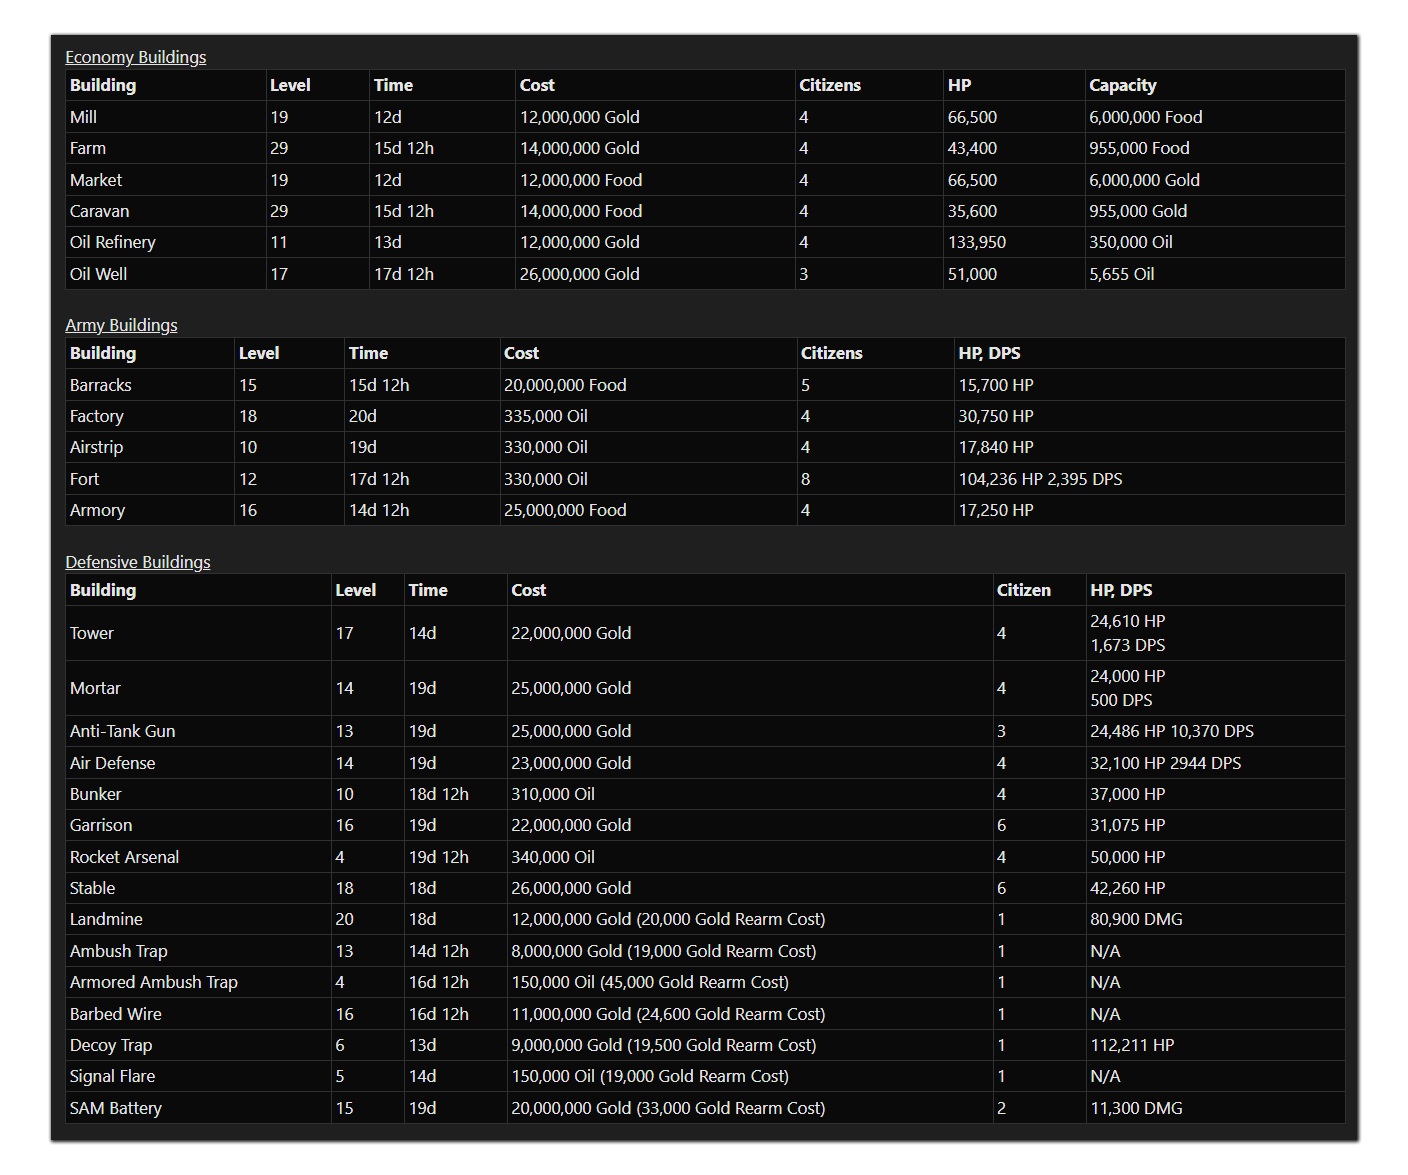Click the Fort building cell

(x=150, y=479)
